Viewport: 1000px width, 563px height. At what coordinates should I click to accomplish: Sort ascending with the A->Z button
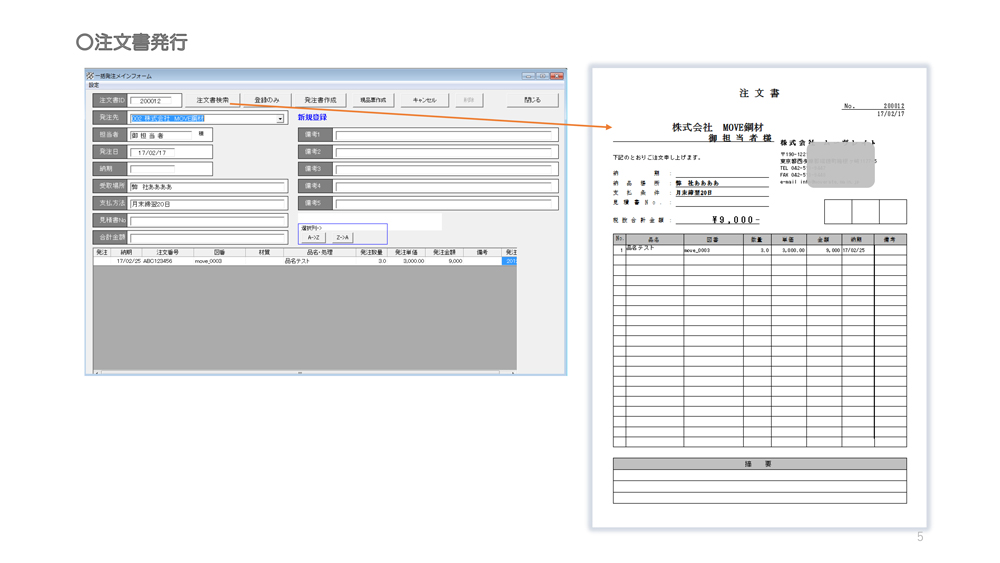pos(313,237)
